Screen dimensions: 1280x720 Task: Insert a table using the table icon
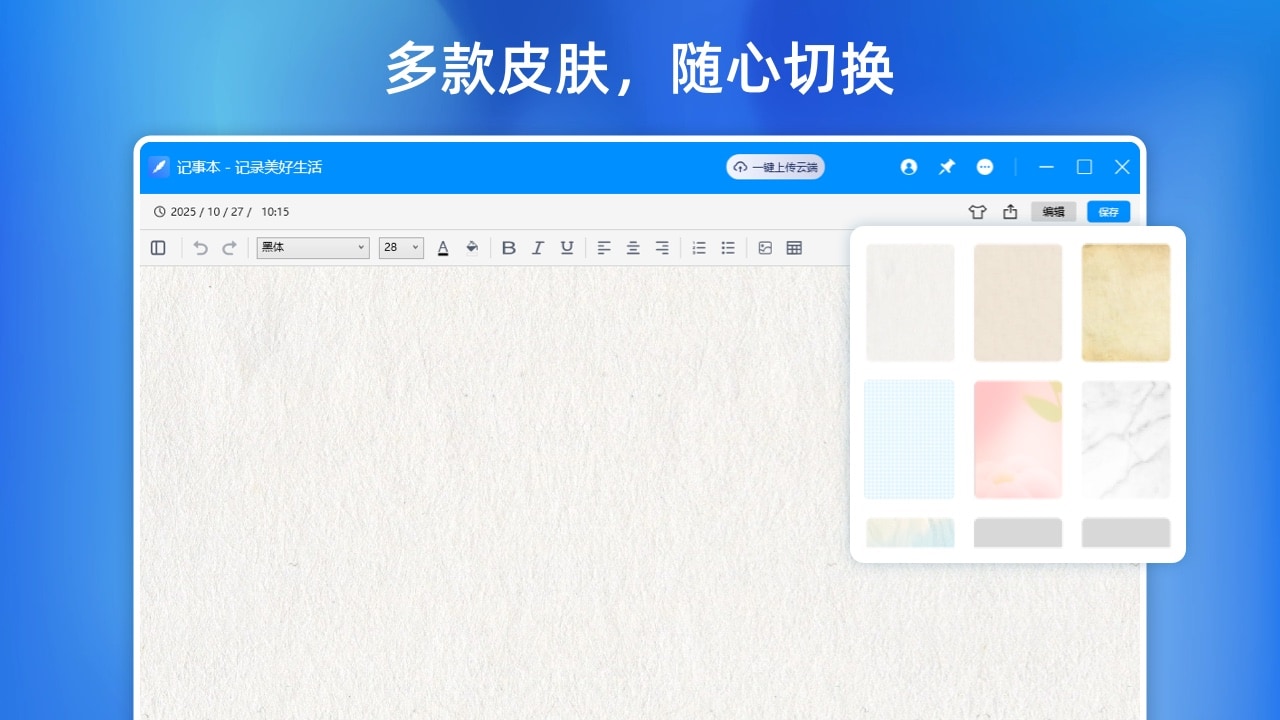point(793,247)
